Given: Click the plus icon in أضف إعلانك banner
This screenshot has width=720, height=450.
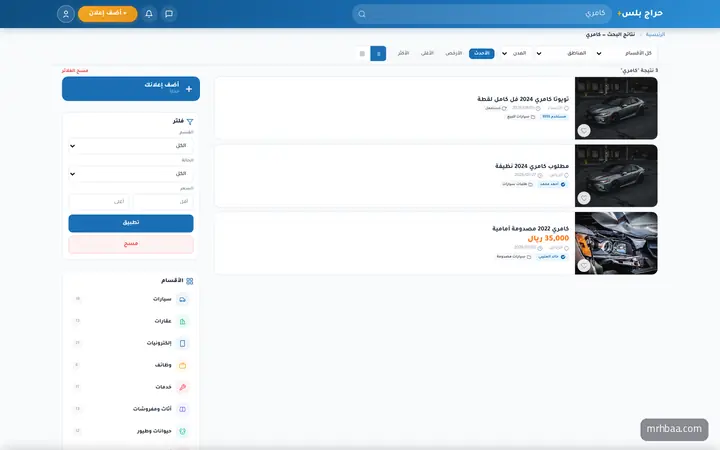Looking at the screenshot, I should pos(189,89).
